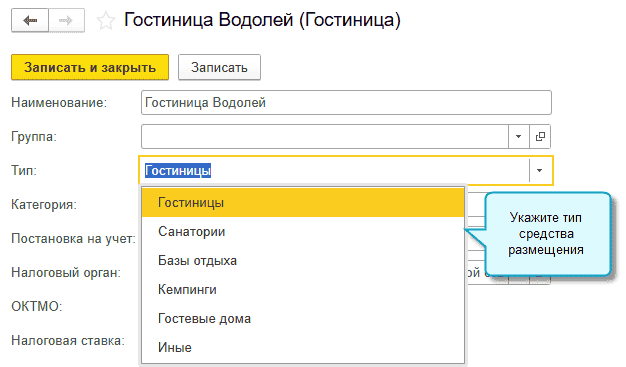Add to favorites with star icon
The height and width of the screenshot is (367, 626).
point(106,21)
